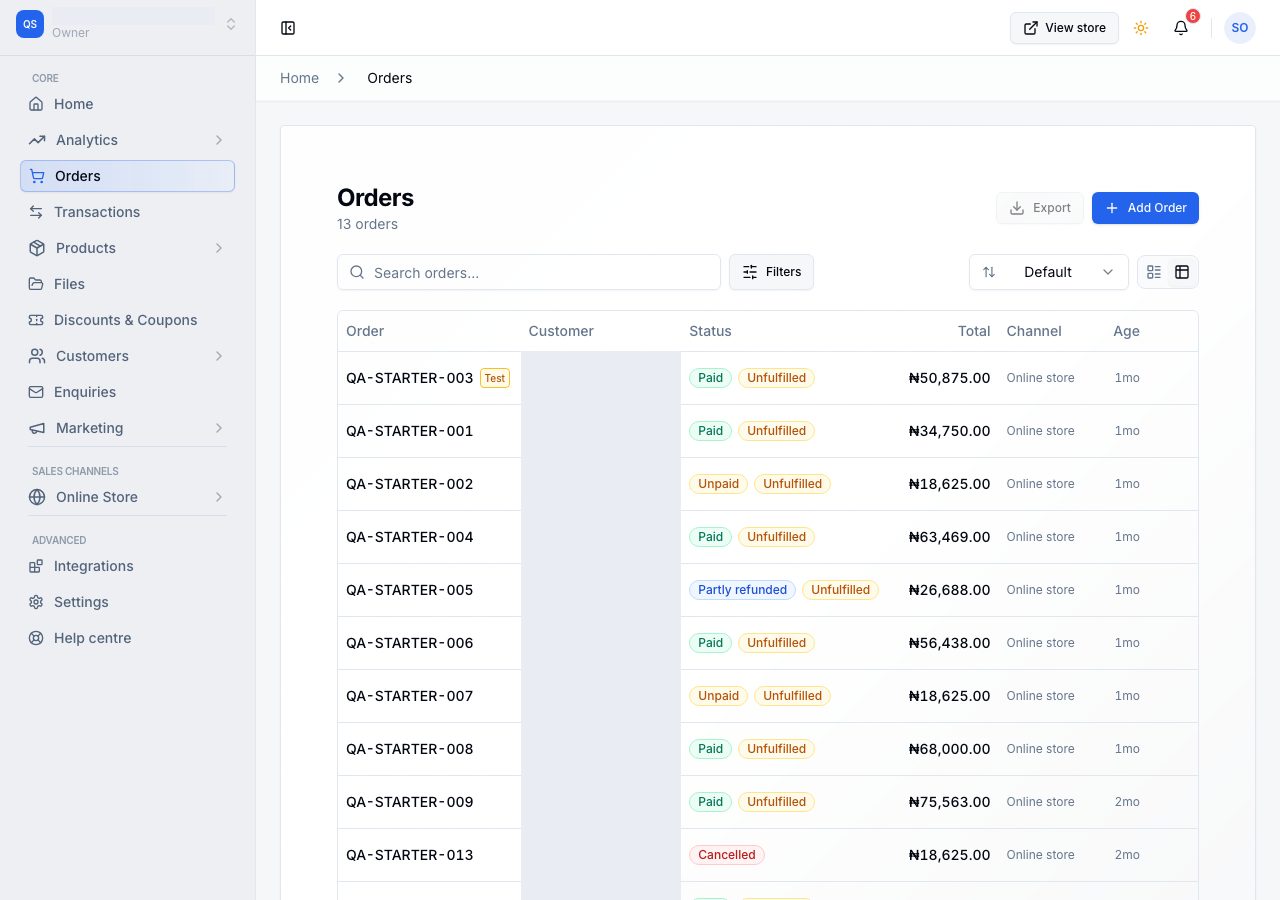Collapse the sidebar panel icon

[x=288, y=28]
